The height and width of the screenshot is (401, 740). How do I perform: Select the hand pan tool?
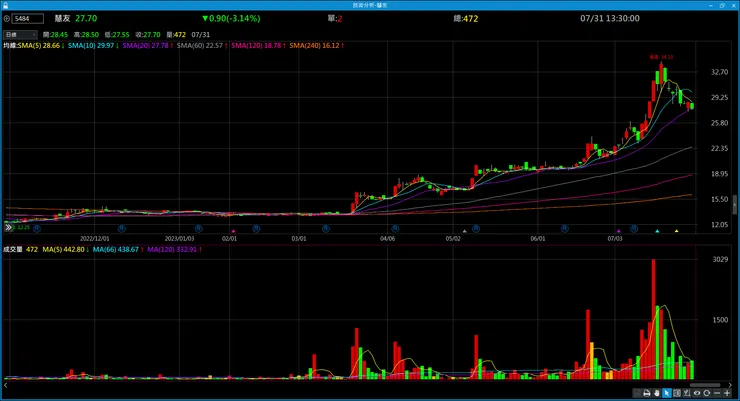(656, 393)
